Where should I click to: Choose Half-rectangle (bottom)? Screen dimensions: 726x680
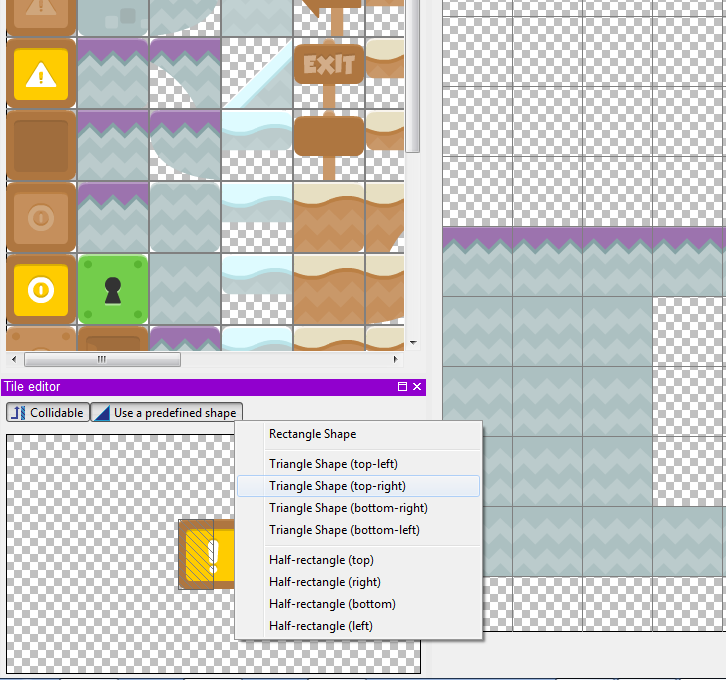(x=359, y=604)
